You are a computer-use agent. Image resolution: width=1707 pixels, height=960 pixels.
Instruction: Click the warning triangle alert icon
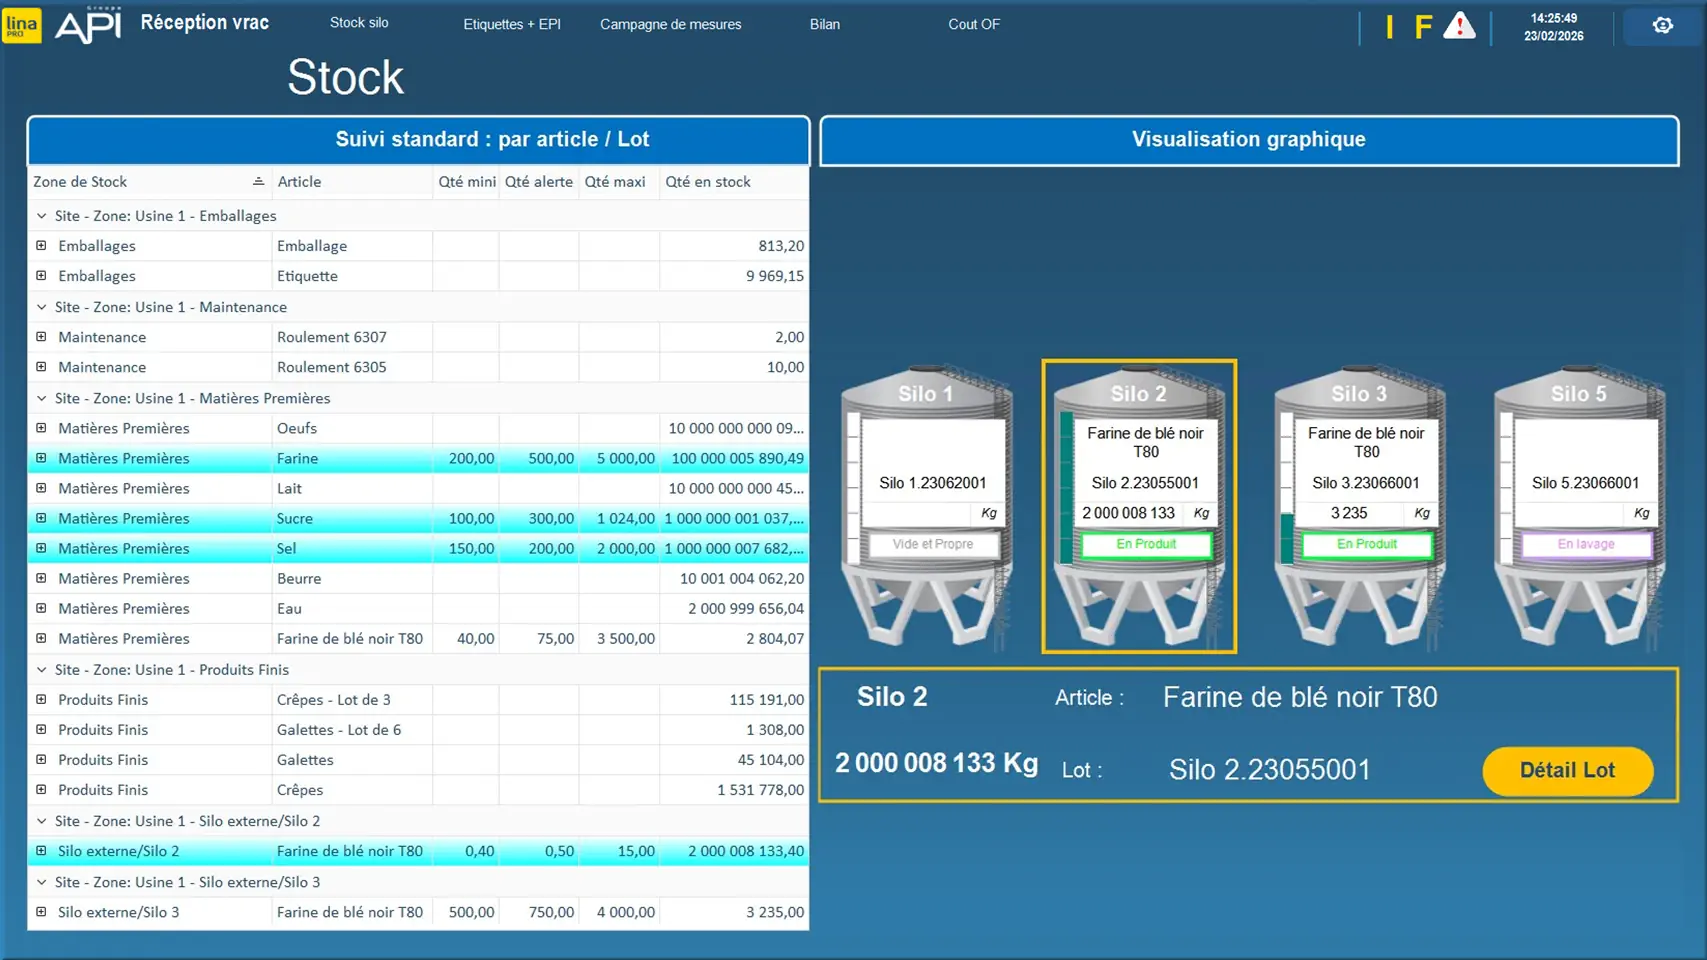click(1459, 26)
